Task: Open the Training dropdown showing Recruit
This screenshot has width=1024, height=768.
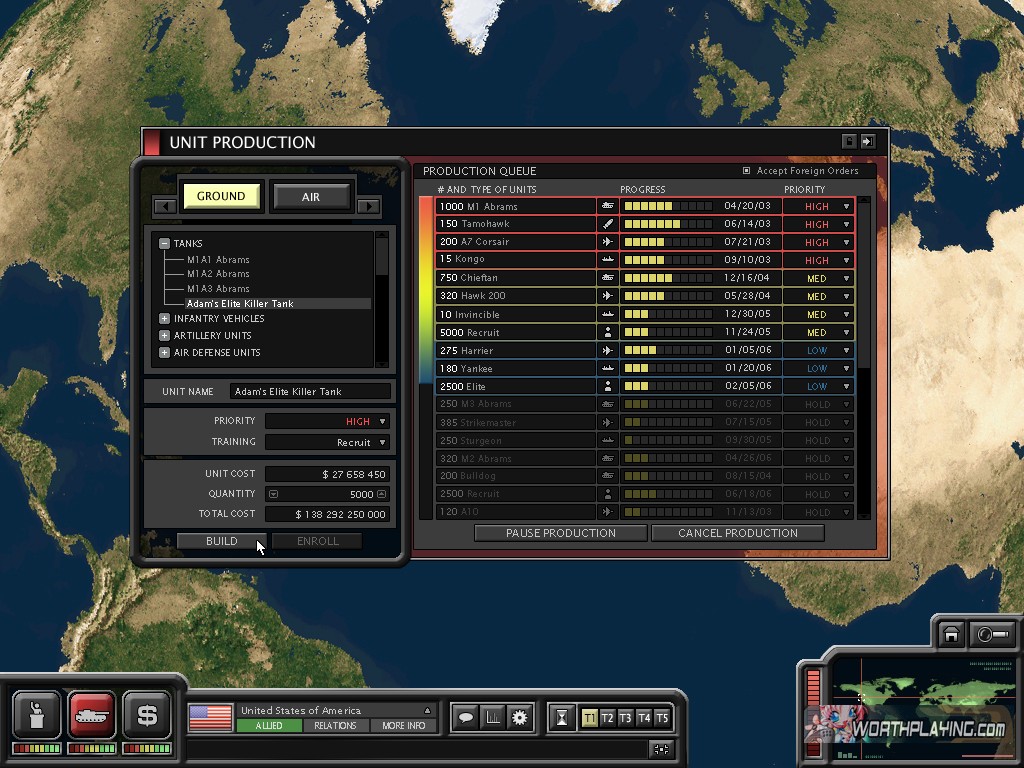Action: (327, 442)
